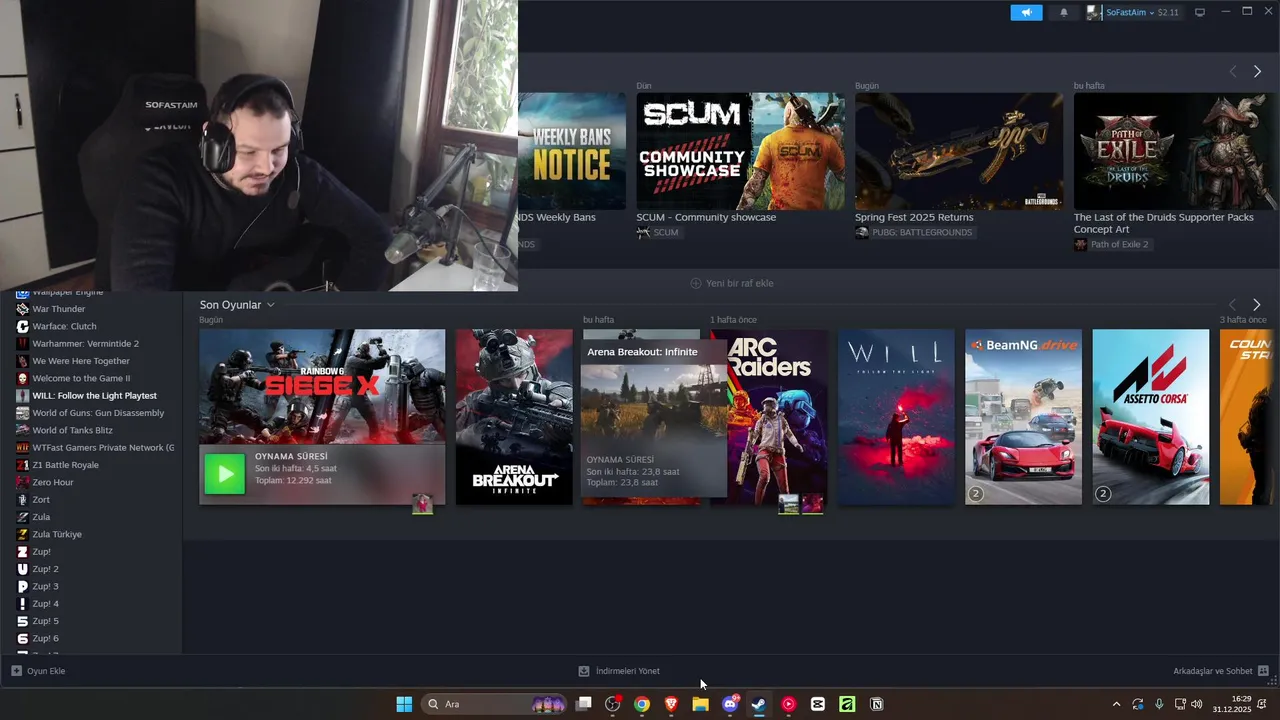Click friend avatar on Siege X card

423,503
